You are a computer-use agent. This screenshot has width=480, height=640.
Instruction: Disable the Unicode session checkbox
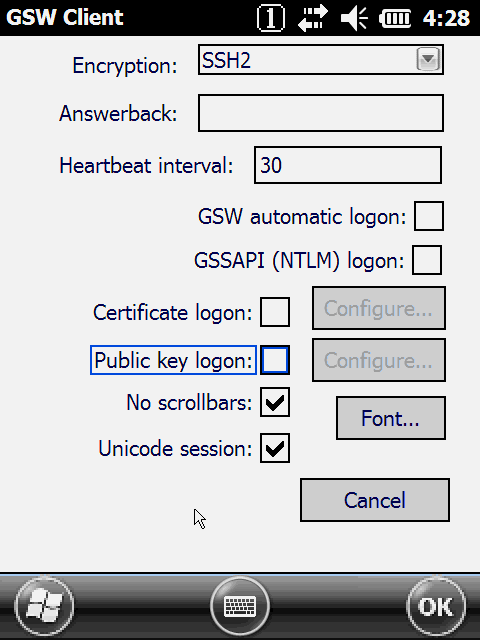coord(275,448)
